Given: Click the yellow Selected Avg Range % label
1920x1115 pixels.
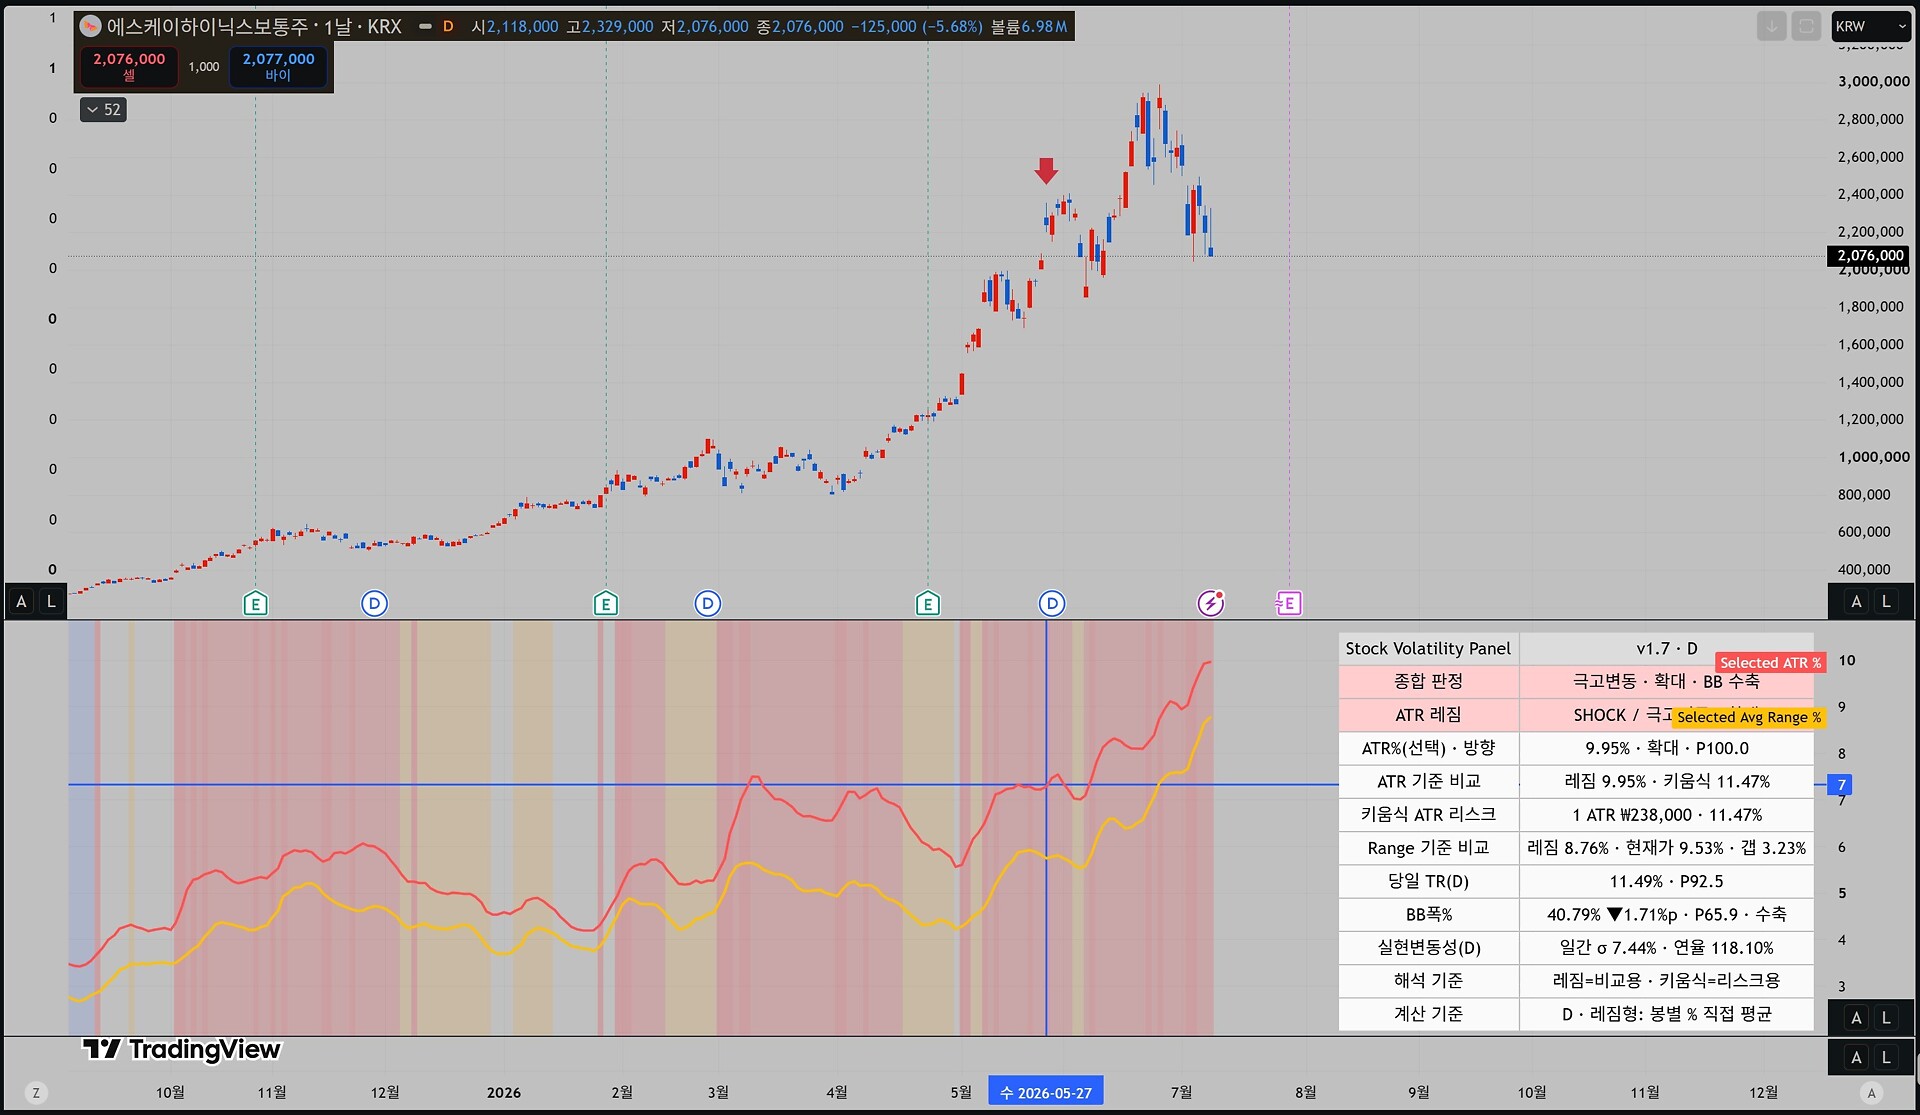Looking at the screenshot, I should 1749,717.
